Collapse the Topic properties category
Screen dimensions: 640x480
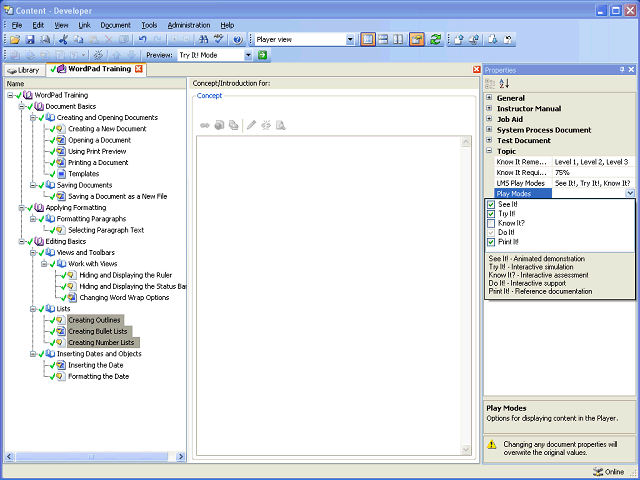pos(489,150)
